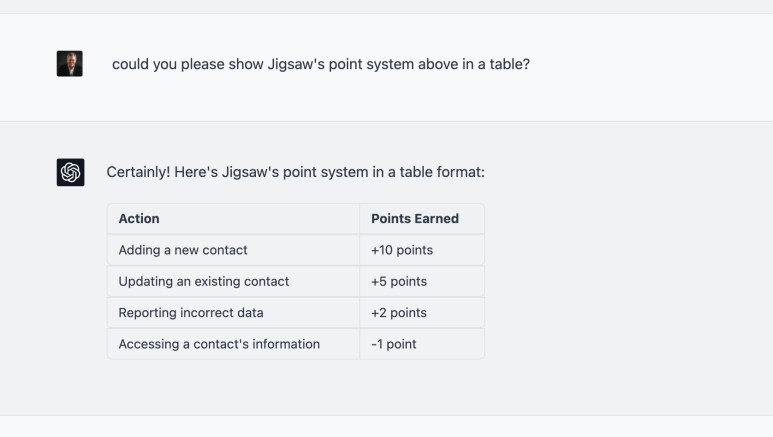
Task: Click the word 'Jigsaw's' in user message
Action: pyautogui.click(x=296, y=64)
